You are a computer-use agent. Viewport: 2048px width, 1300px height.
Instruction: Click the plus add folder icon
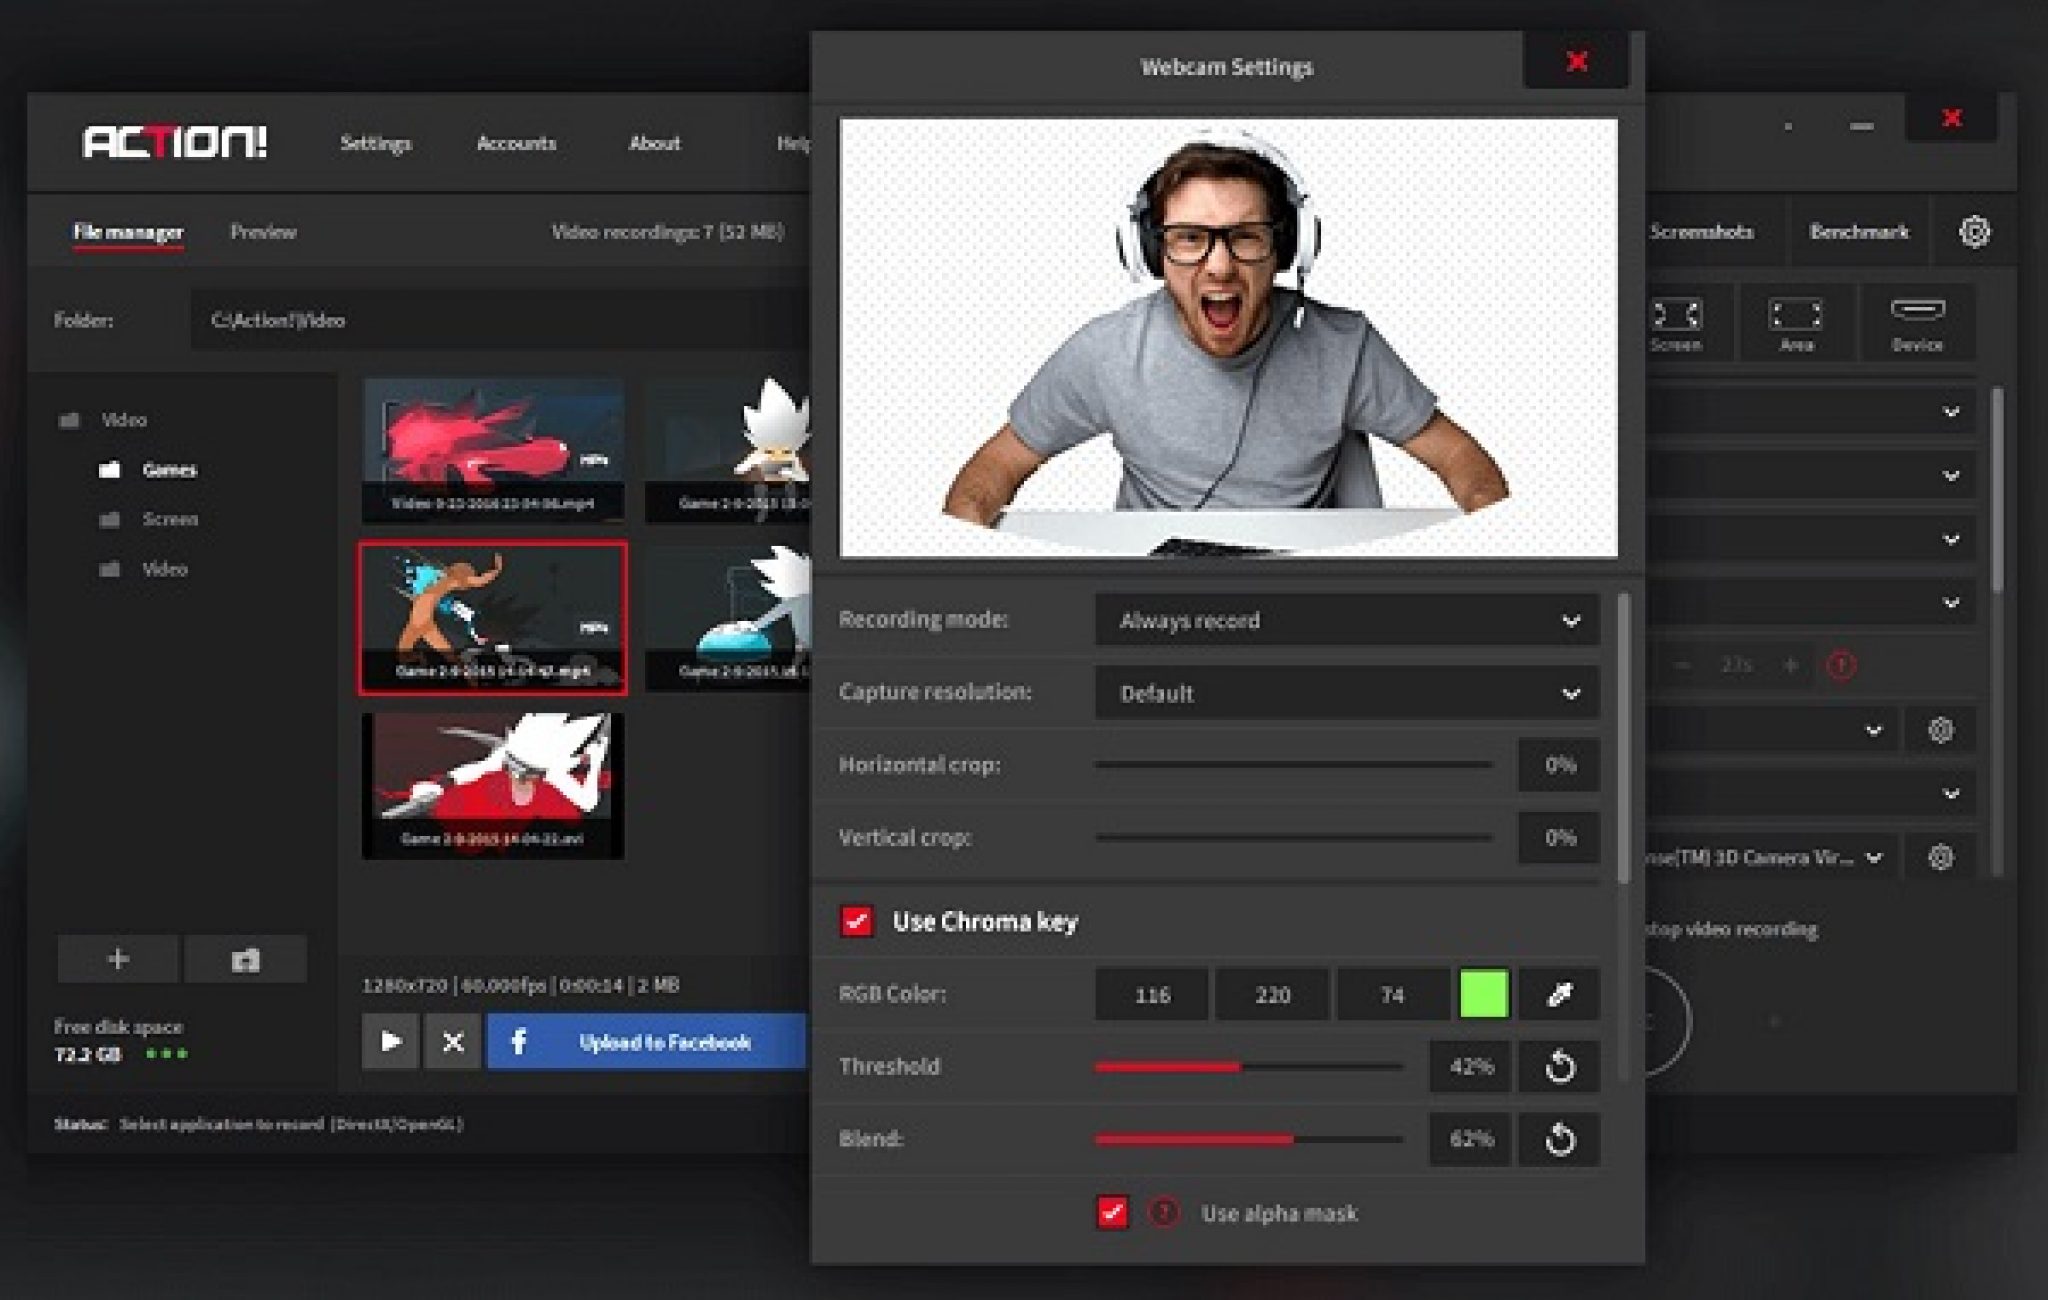point(118,959)
